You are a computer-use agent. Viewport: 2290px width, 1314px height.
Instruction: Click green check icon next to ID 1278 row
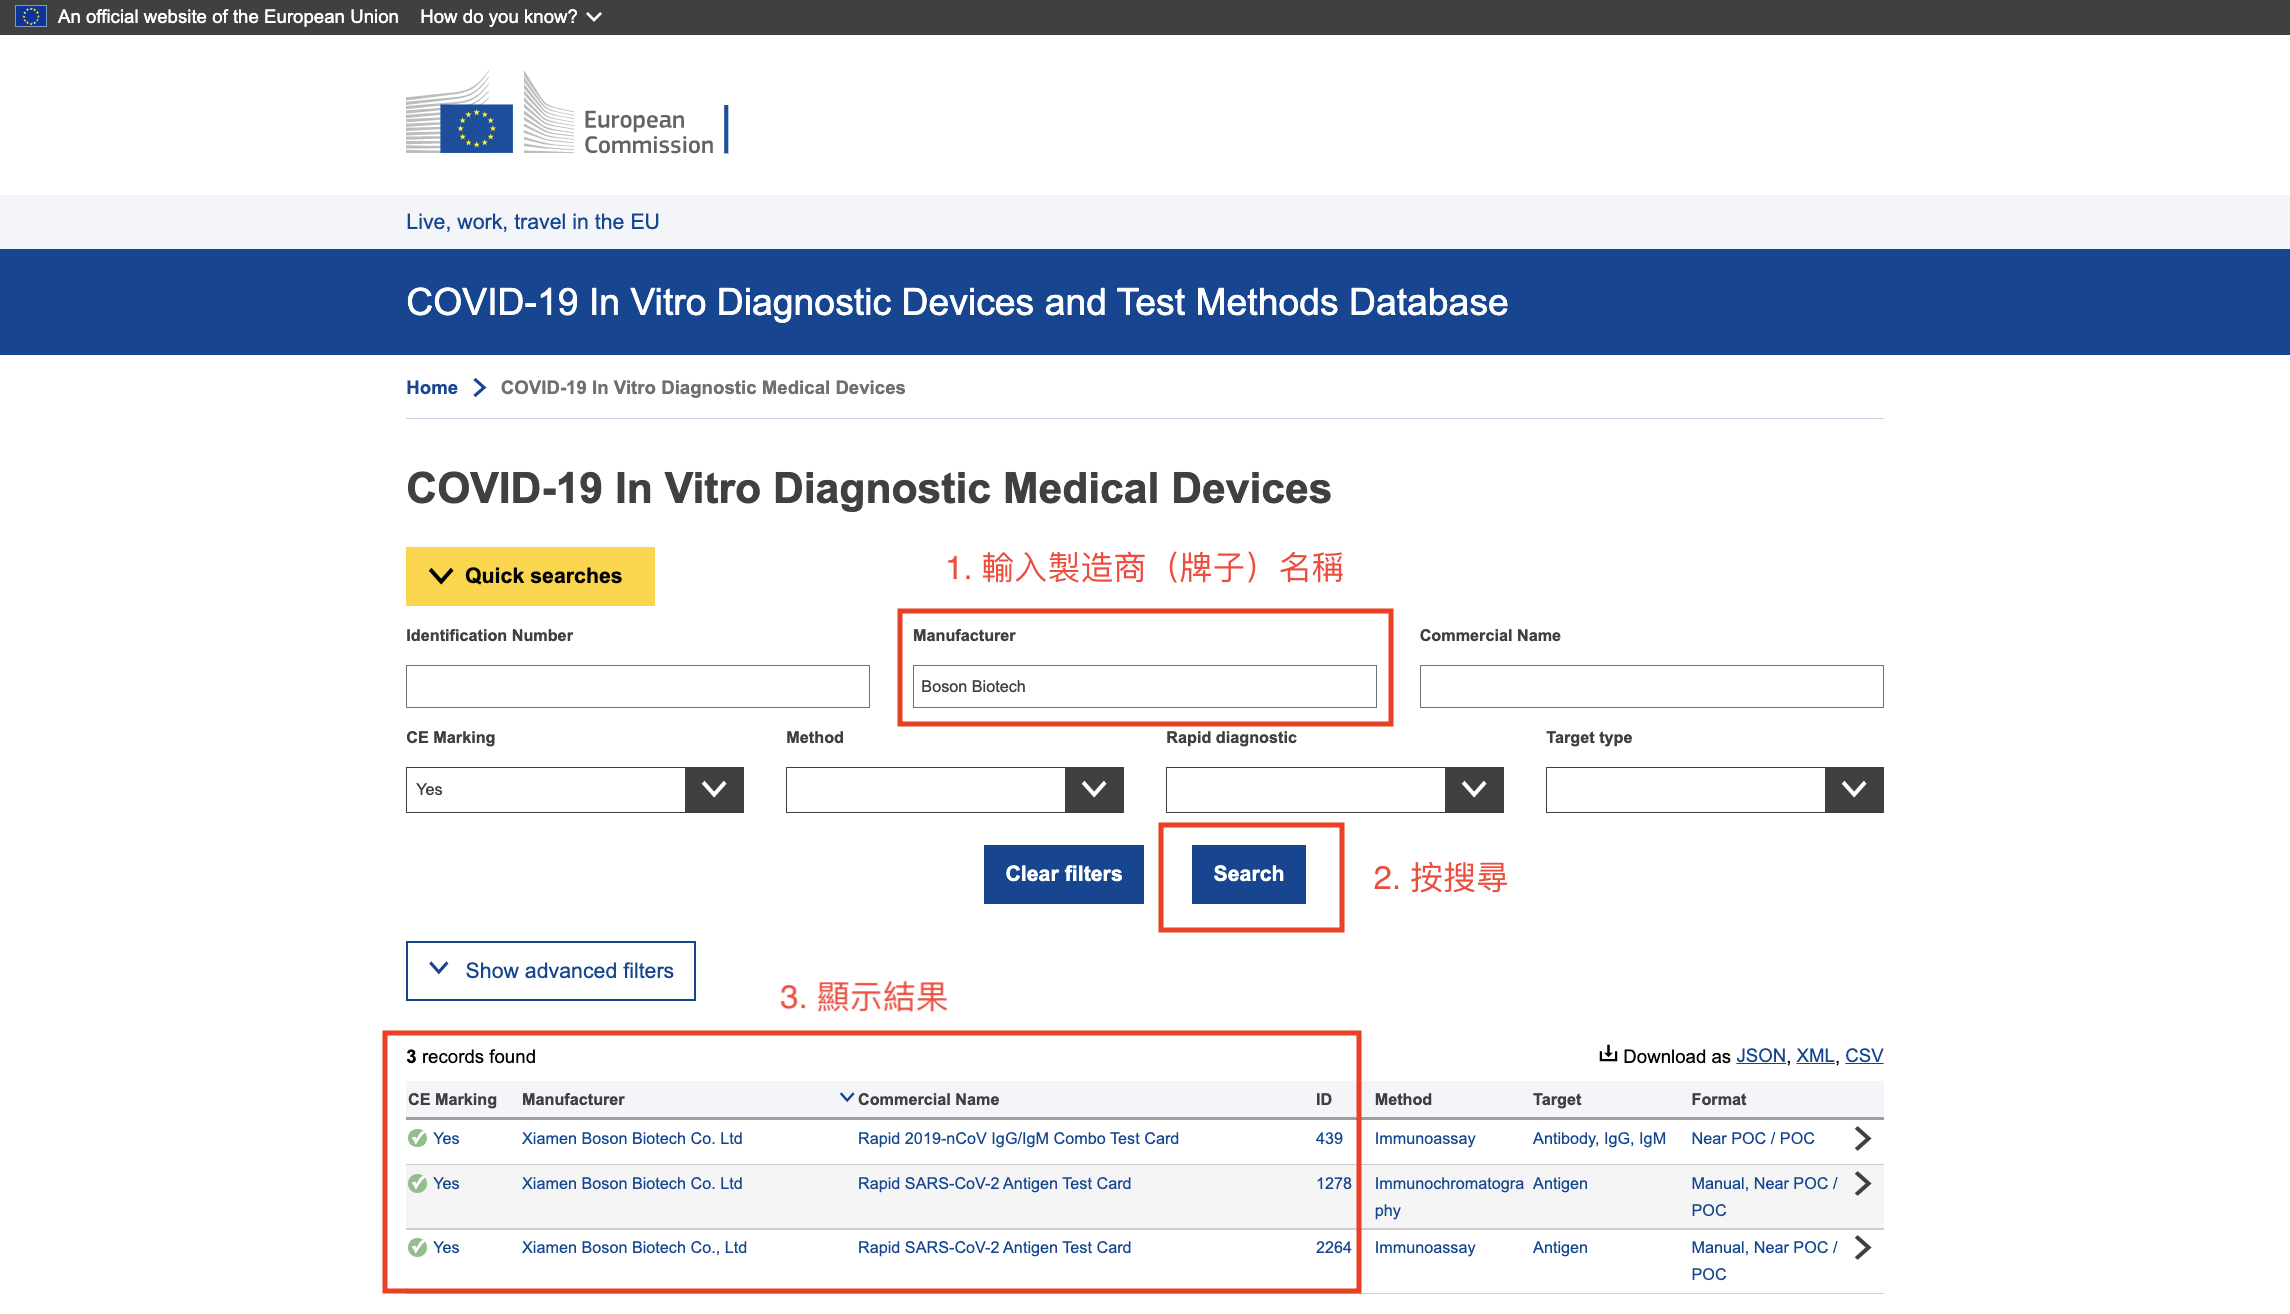point(417,1183)
